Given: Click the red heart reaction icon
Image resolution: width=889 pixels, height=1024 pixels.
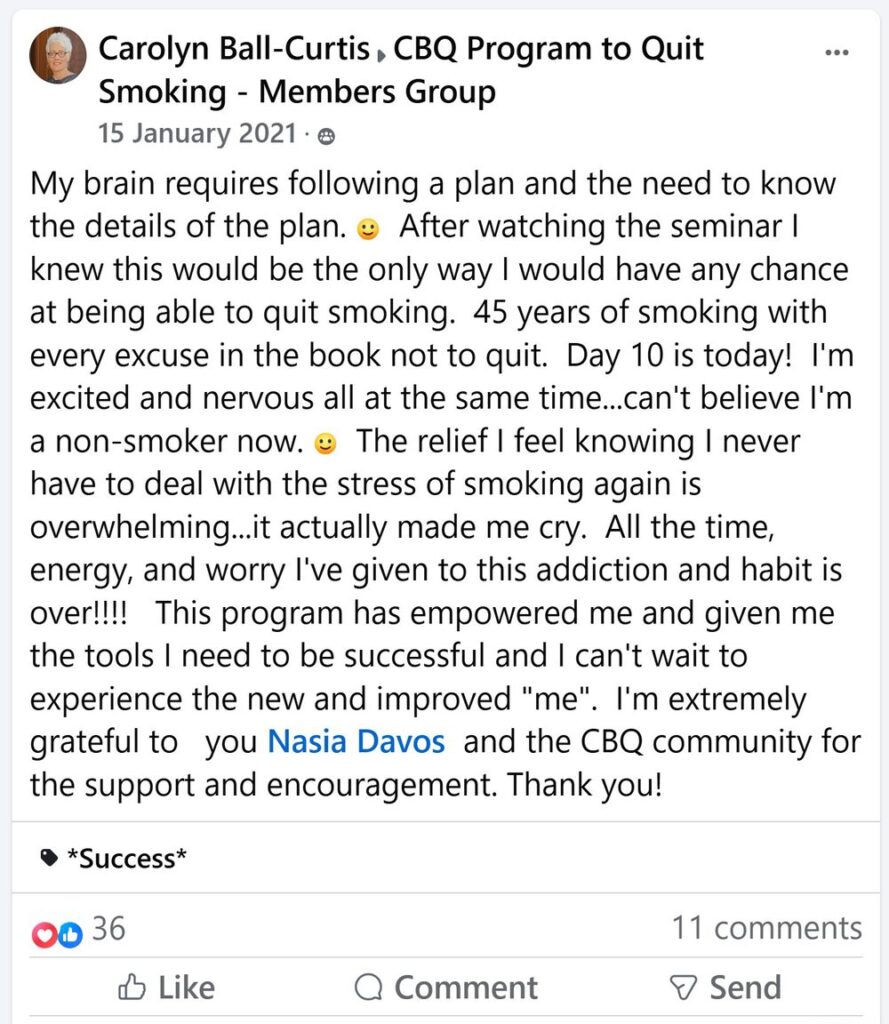Looking at the screenshot, I should point(45,934).
